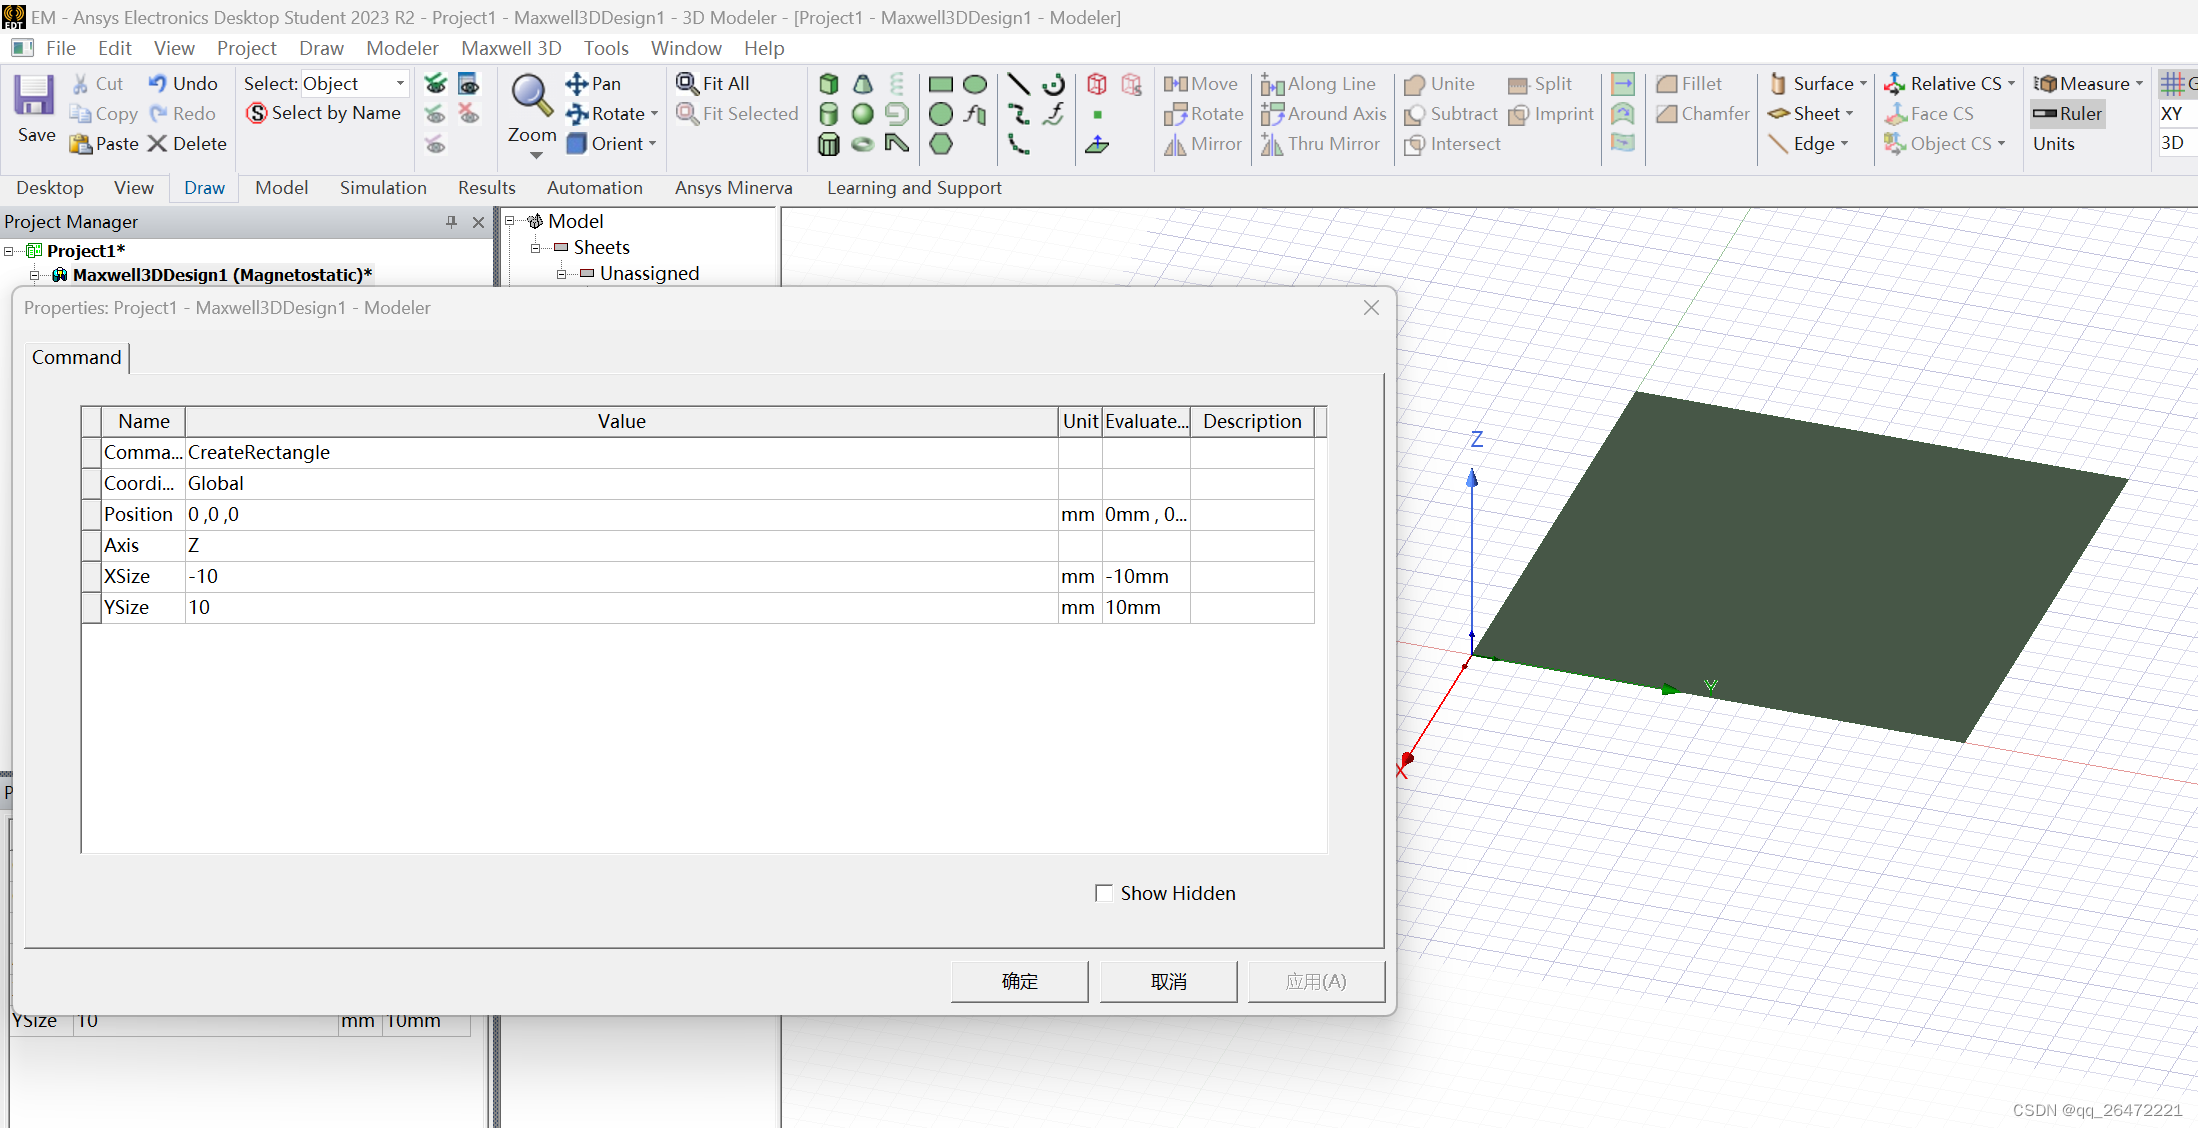Click the Draw cylinder icon
Viewport: 2198px width, 1128px height.
pyautogui.click(x=829, y=114)
